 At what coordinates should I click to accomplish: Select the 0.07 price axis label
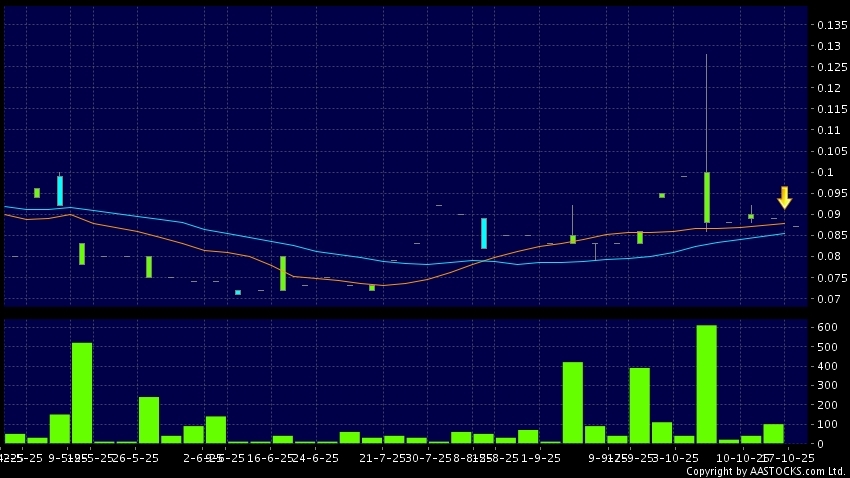point(828,299)
